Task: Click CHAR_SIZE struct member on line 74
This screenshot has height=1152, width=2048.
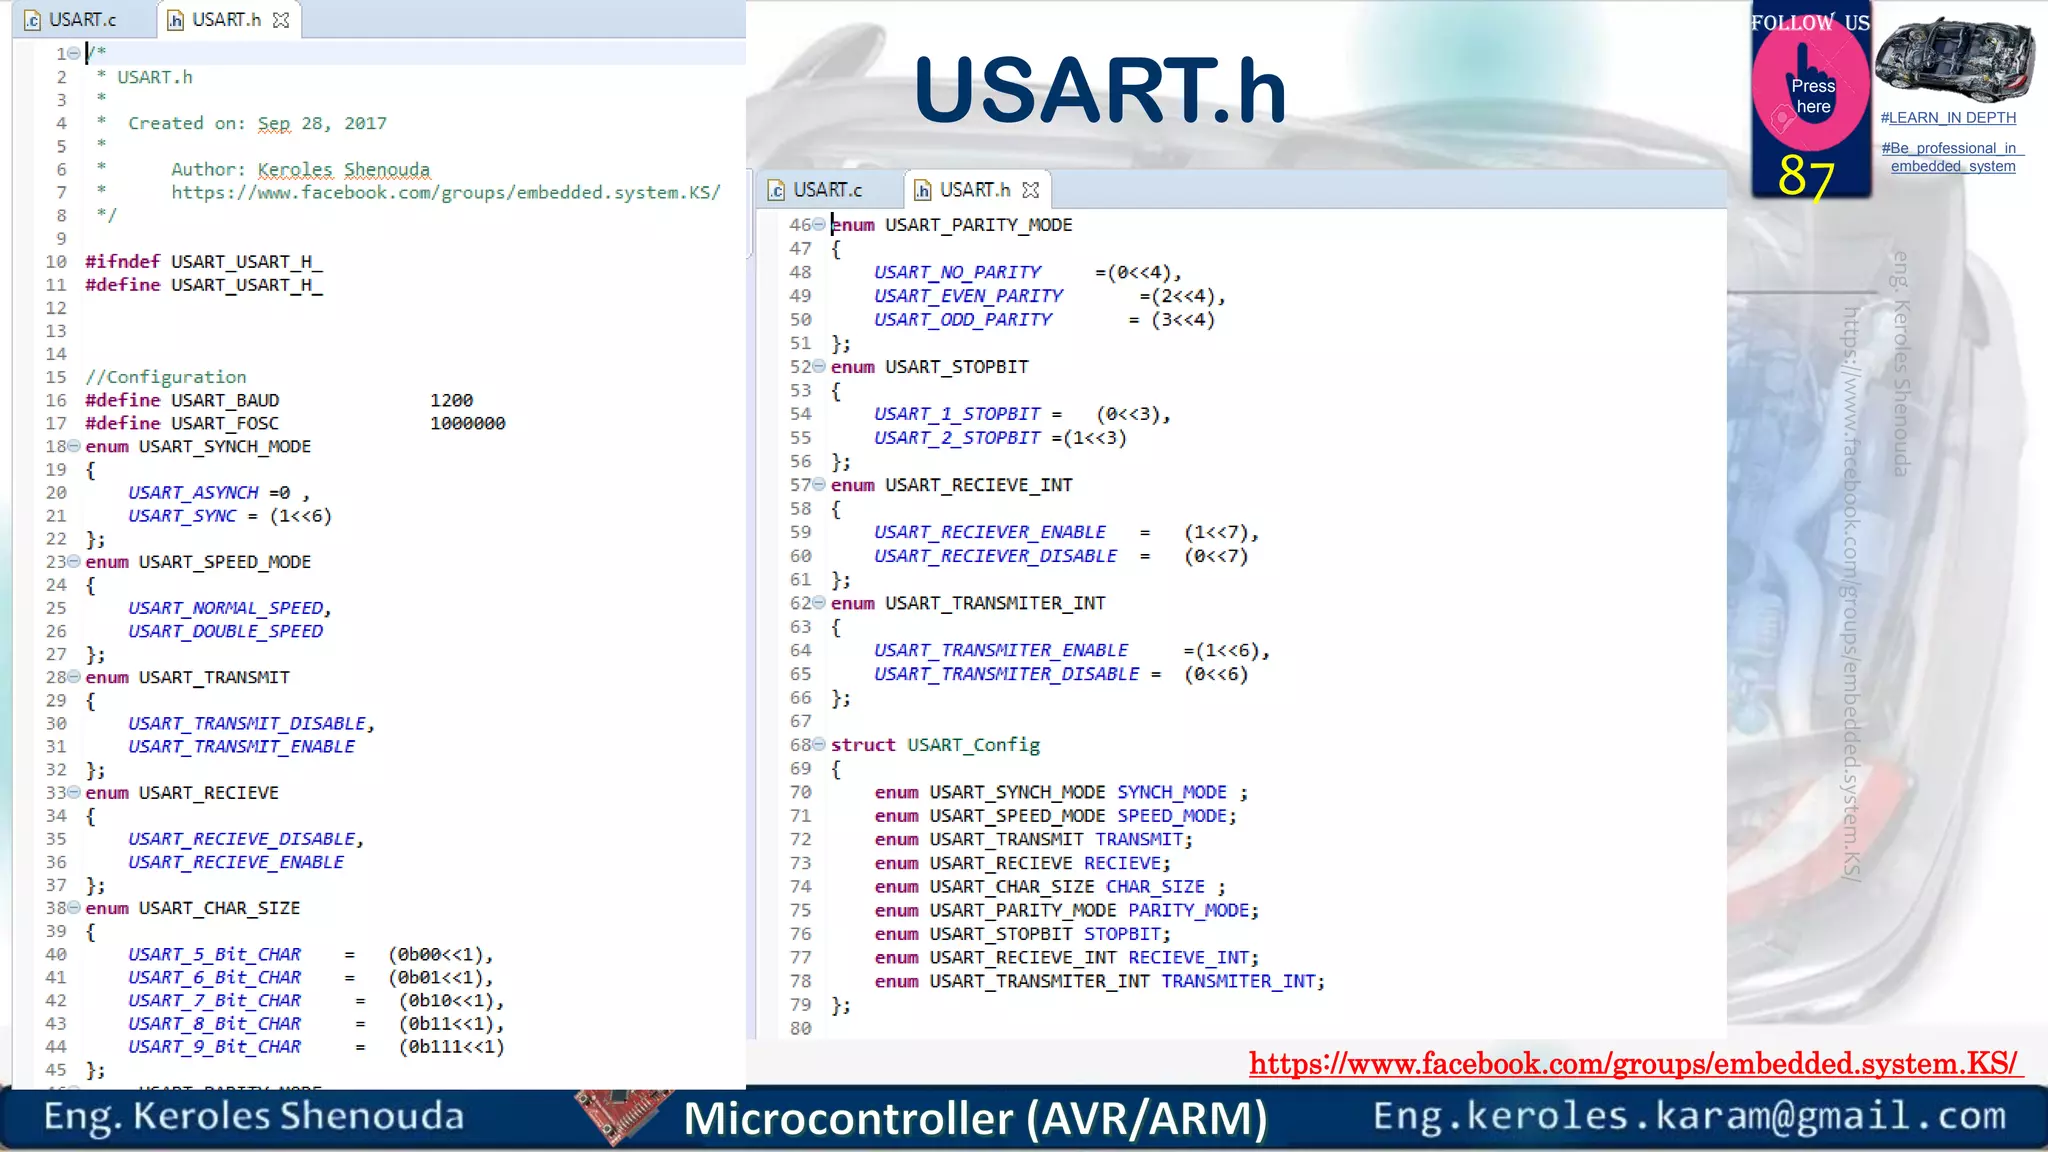Action: click(1155, 886)
